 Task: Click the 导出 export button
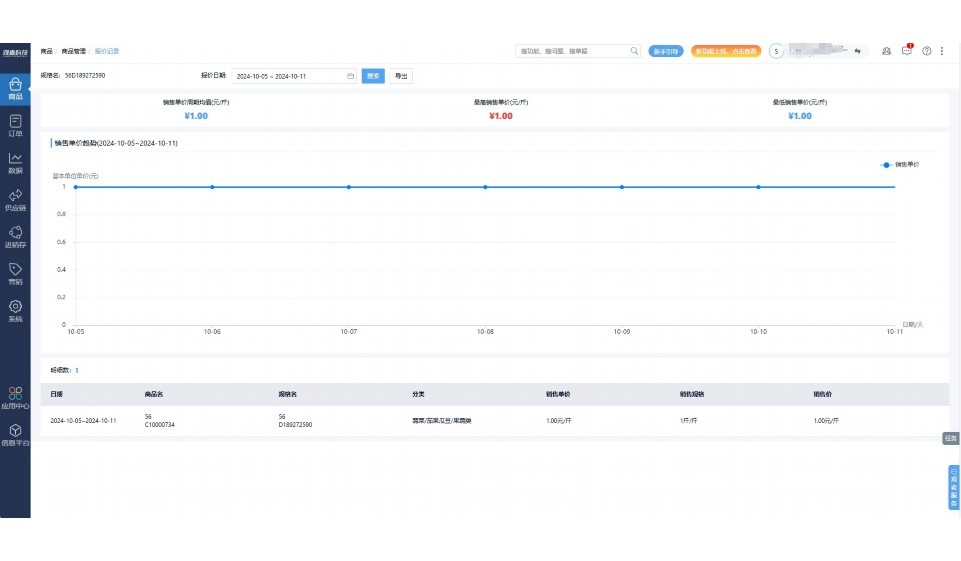[400, 76]
